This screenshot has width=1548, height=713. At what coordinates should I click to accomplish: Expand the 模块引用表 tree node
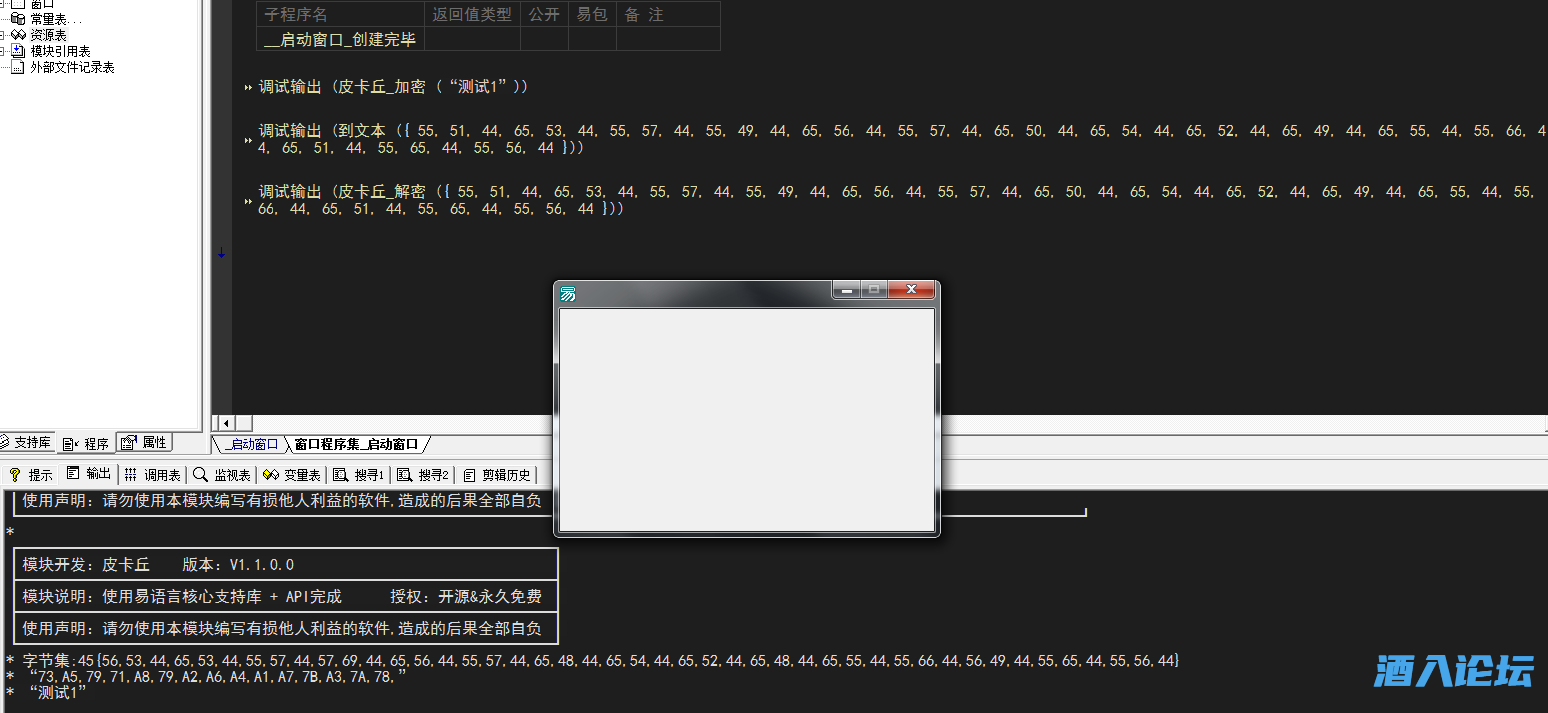3,51
